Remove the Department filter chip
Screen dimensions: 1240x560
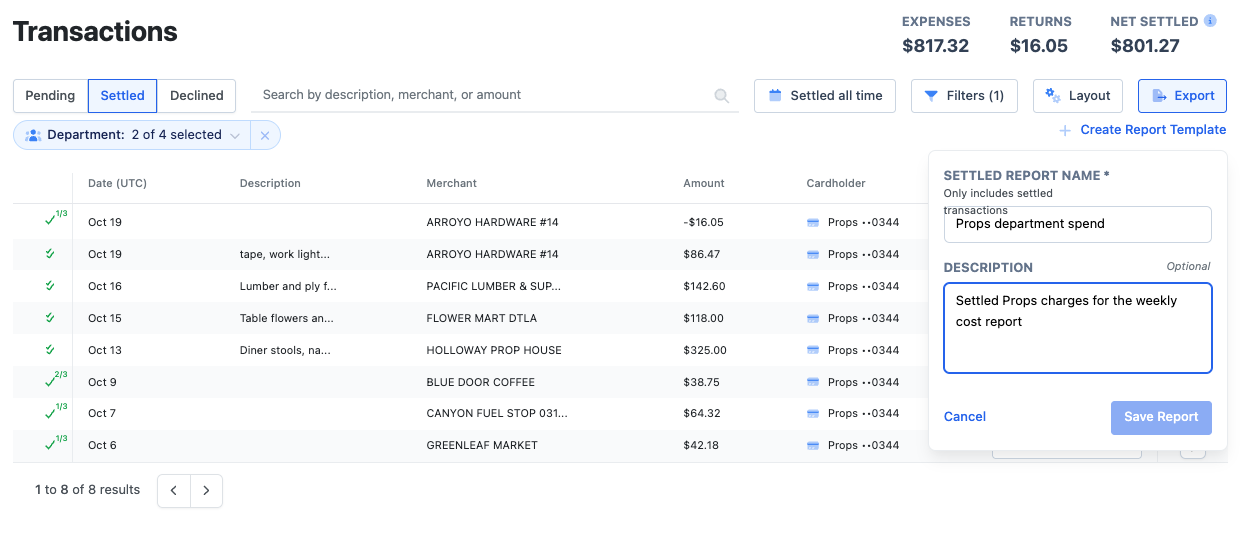[x=265, y=135]
